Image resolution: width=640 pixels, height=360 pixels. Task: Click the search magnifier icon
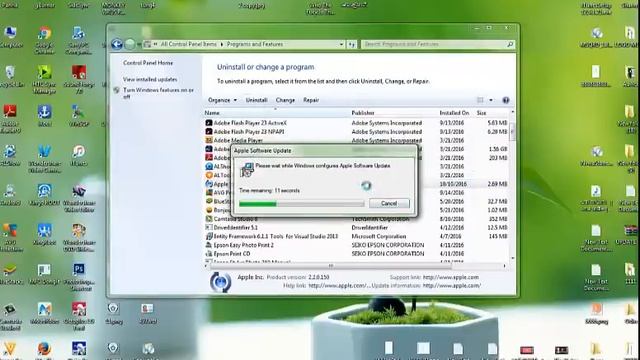[510, 44]
